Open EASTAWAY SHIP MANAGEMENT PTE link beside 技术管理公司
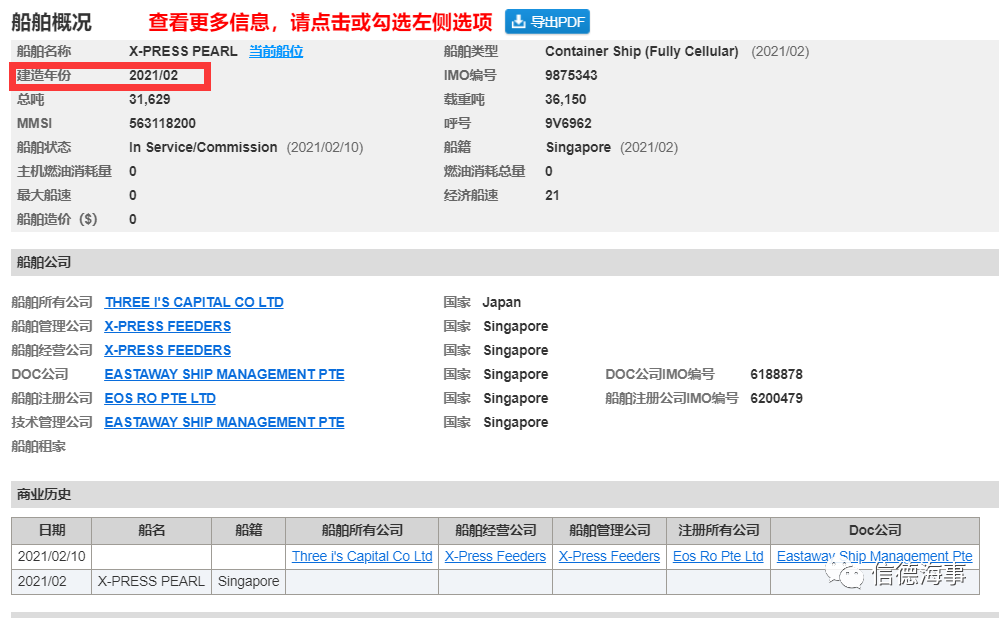The image size is (999, 618). click(x=224, y=422)
